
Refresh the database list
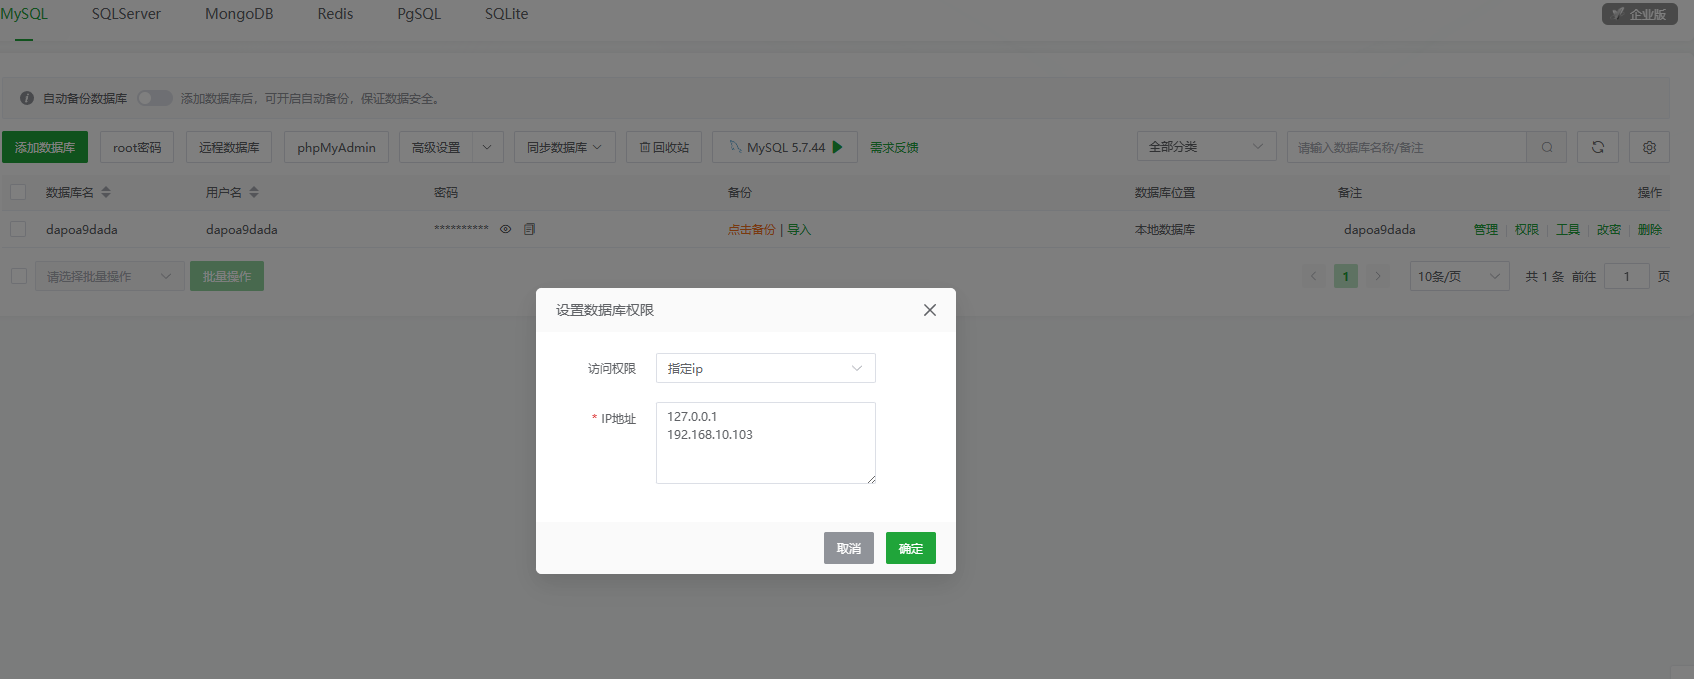coord(1598,147)
